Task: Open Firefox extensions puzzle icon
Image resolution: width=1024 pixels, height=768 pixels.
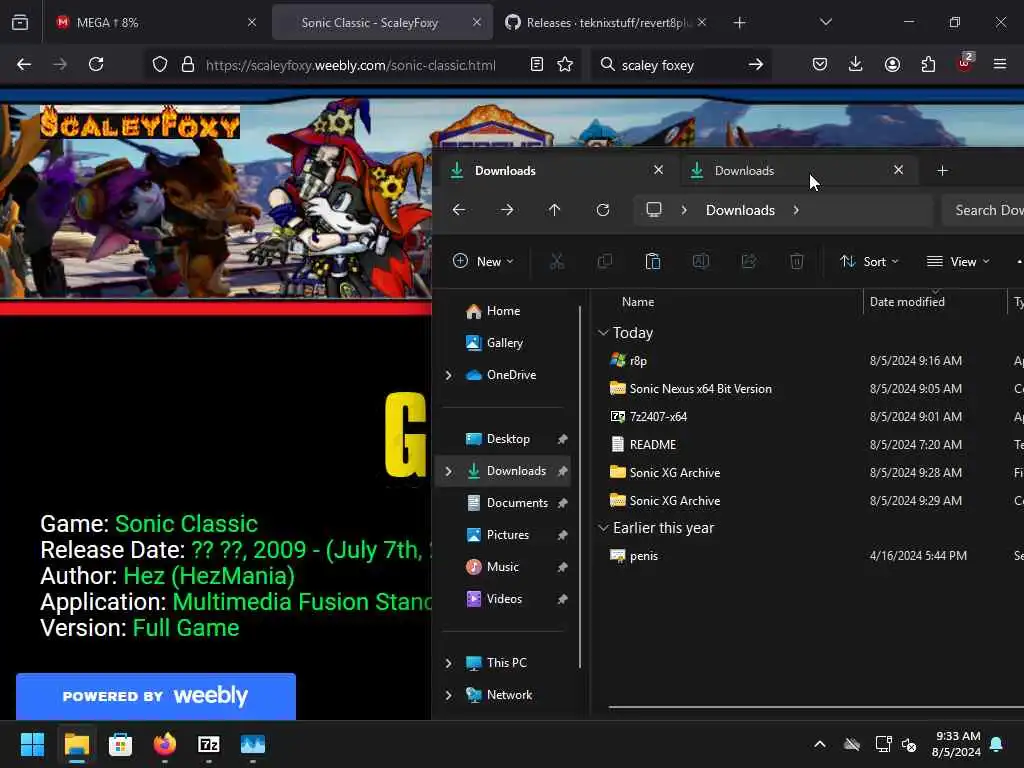Action: [x=928, y=64]
